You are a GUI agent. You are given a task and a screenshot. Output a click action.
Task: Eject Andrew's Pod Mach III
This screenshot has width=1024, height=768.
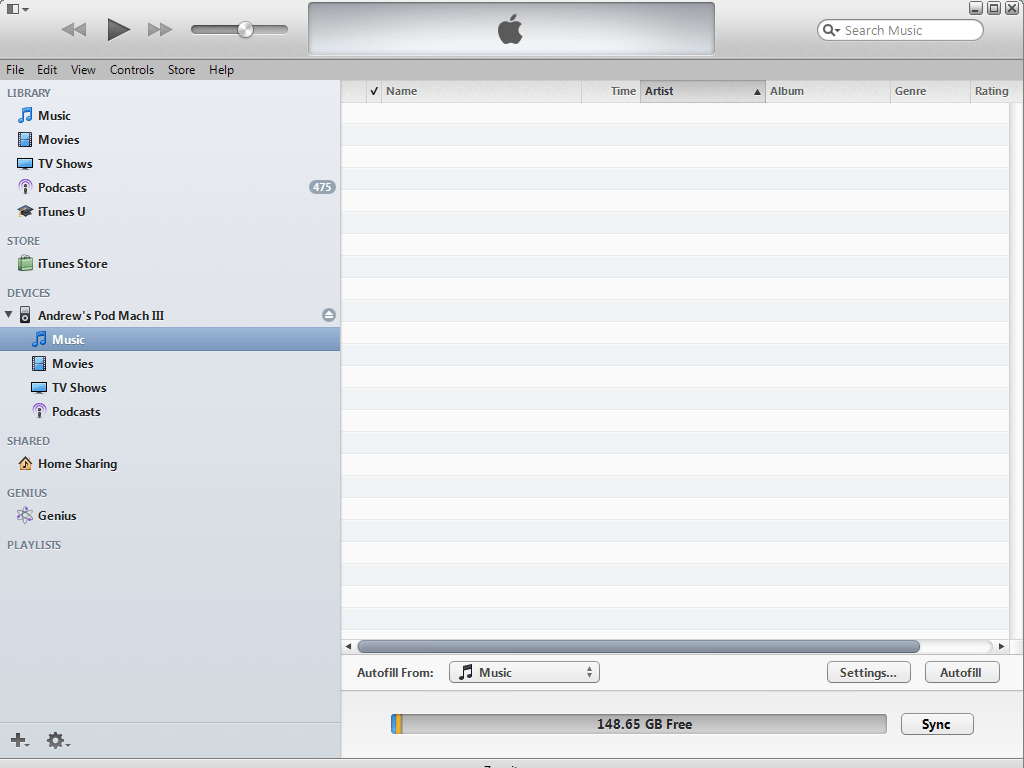[329, 315]
